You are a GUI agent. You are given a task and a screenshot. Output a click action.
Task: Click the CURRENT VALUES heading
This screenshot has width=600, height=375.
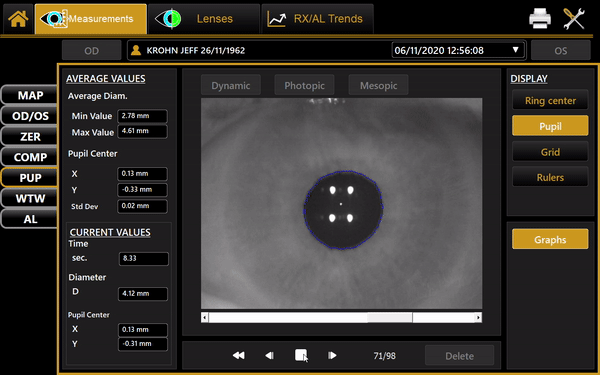coord(110,232)
